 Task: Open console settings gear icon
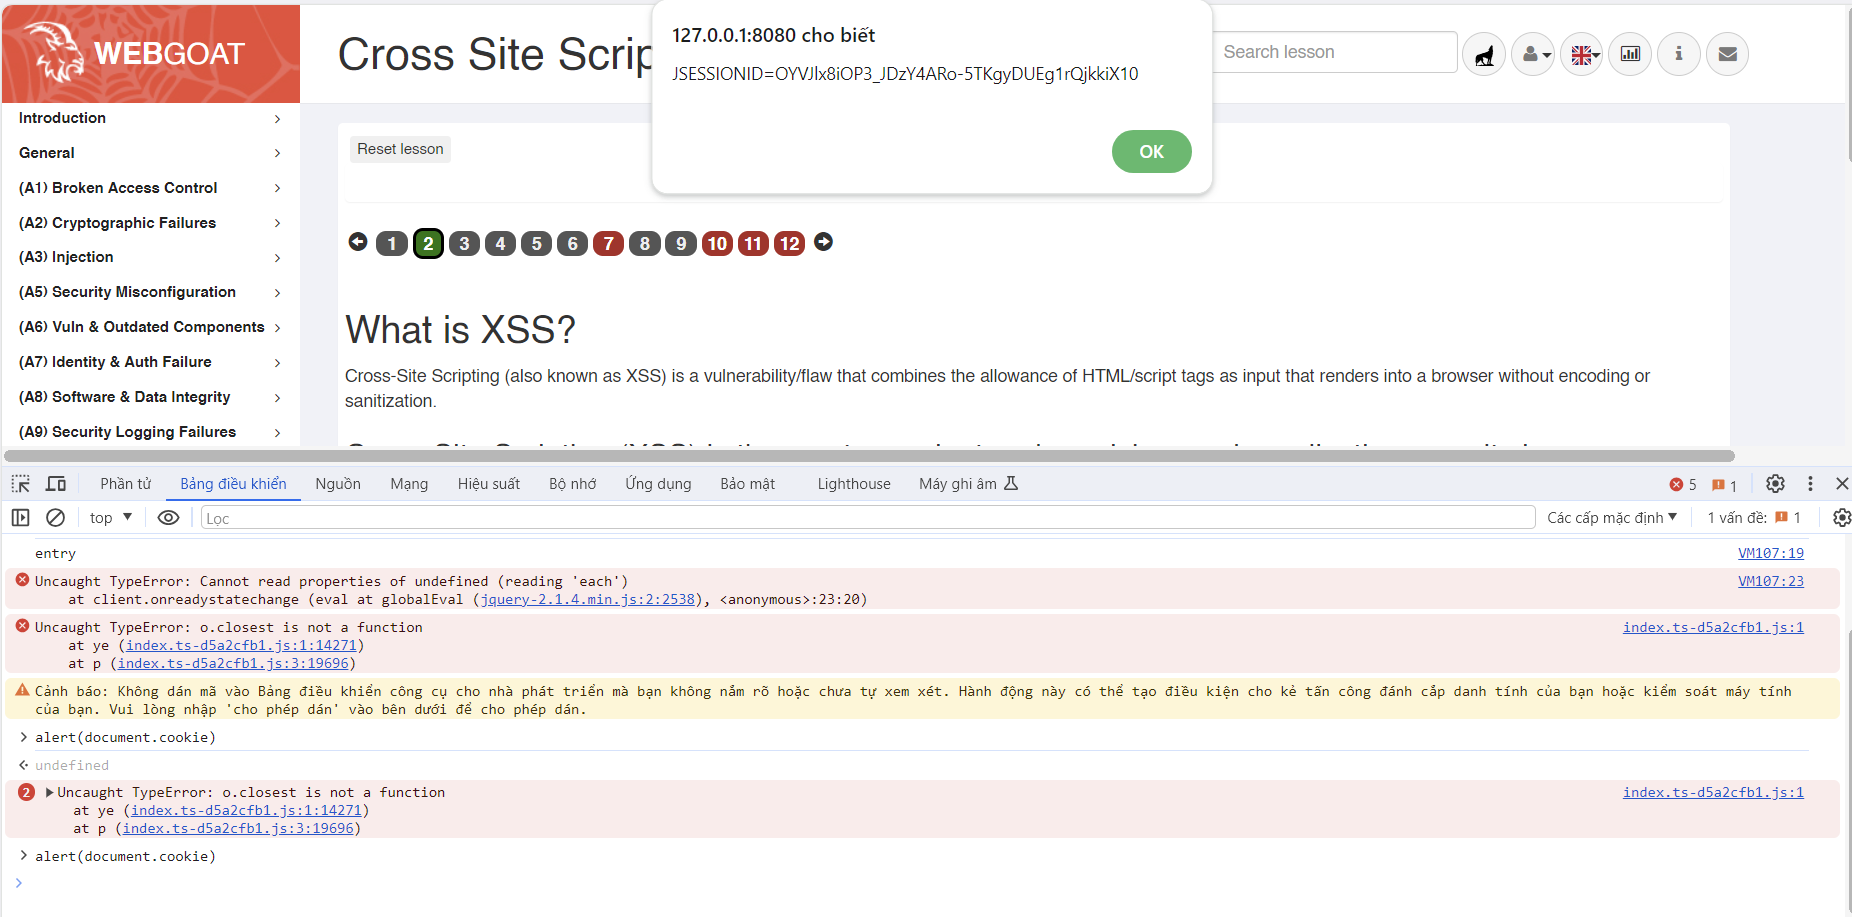(1841, 517)
